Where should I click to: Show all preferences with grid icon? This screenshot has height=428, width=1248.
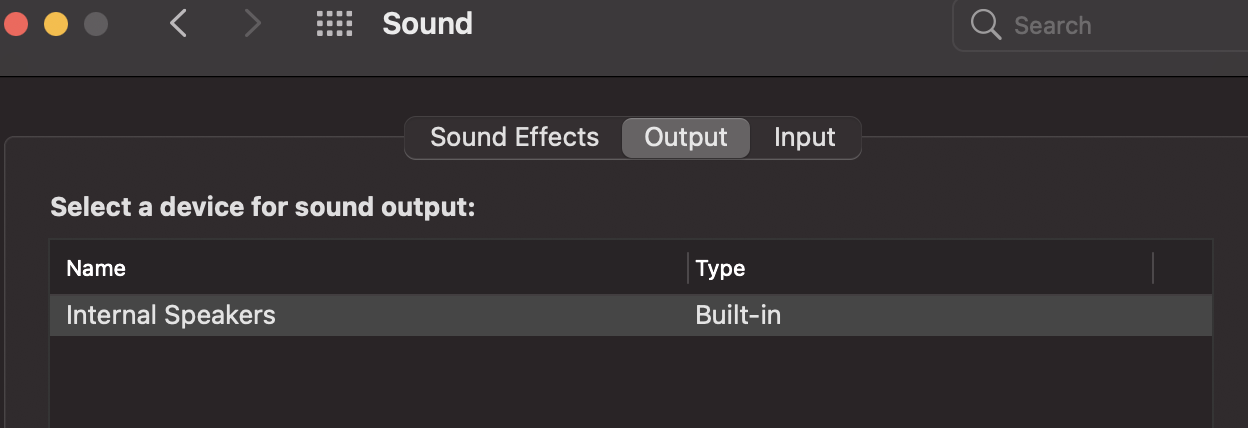click(x=334, y=24)
